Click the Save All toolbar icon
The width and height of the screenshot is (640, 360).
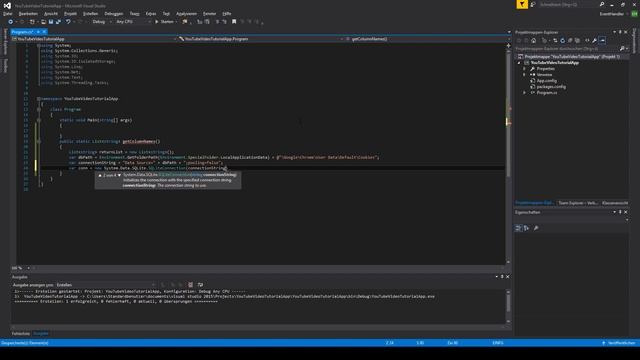[58, 22]
